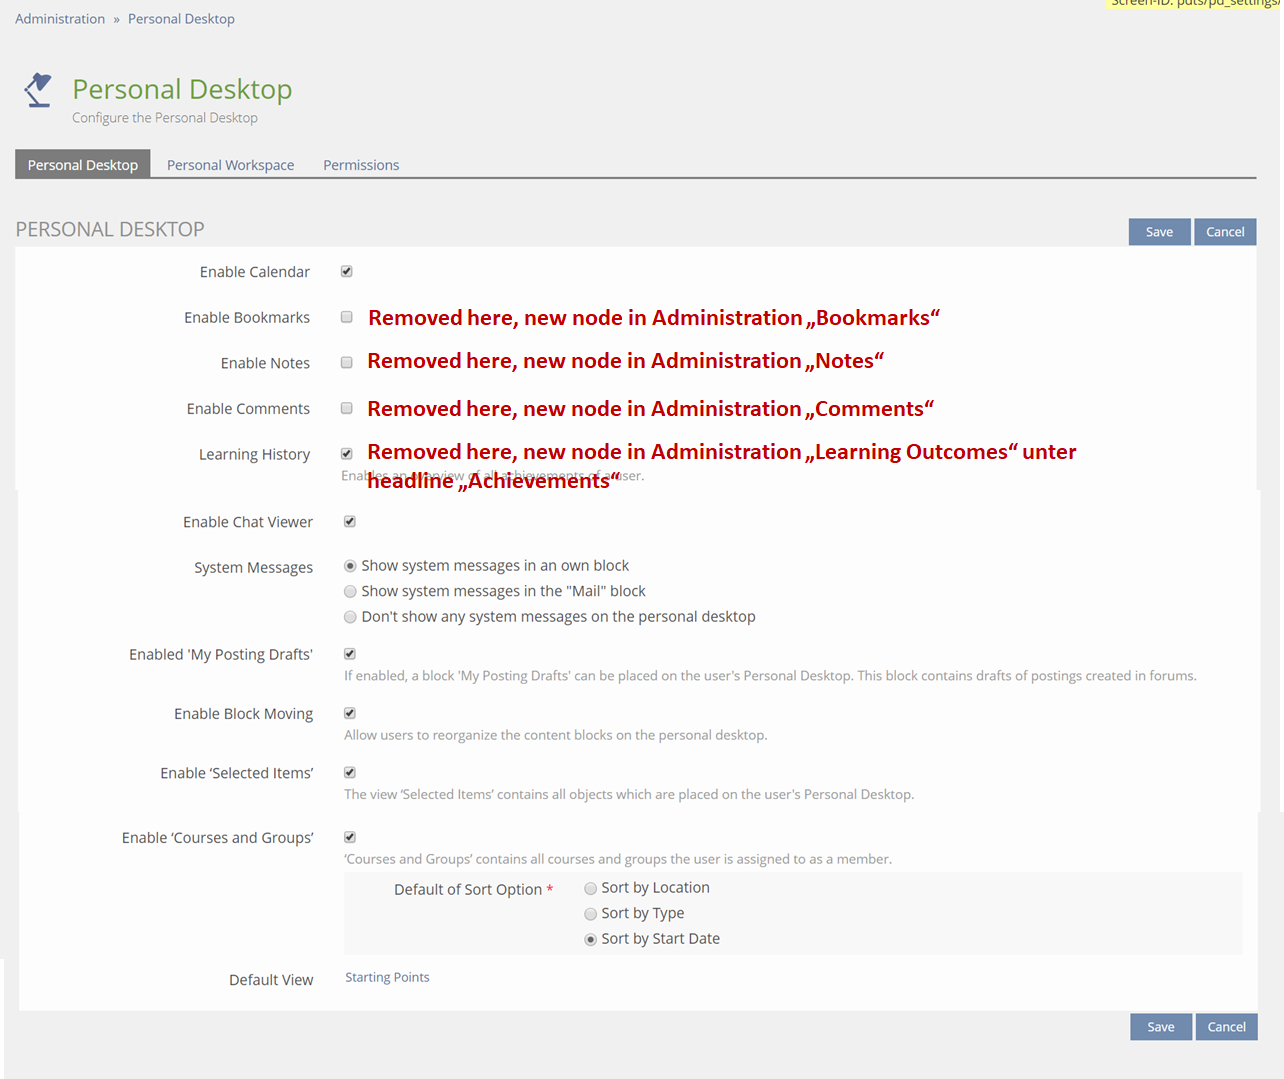Toggle the Enable Calendar checkbox
Viewport: 1284px width, 1079px height.
[347, 272]
